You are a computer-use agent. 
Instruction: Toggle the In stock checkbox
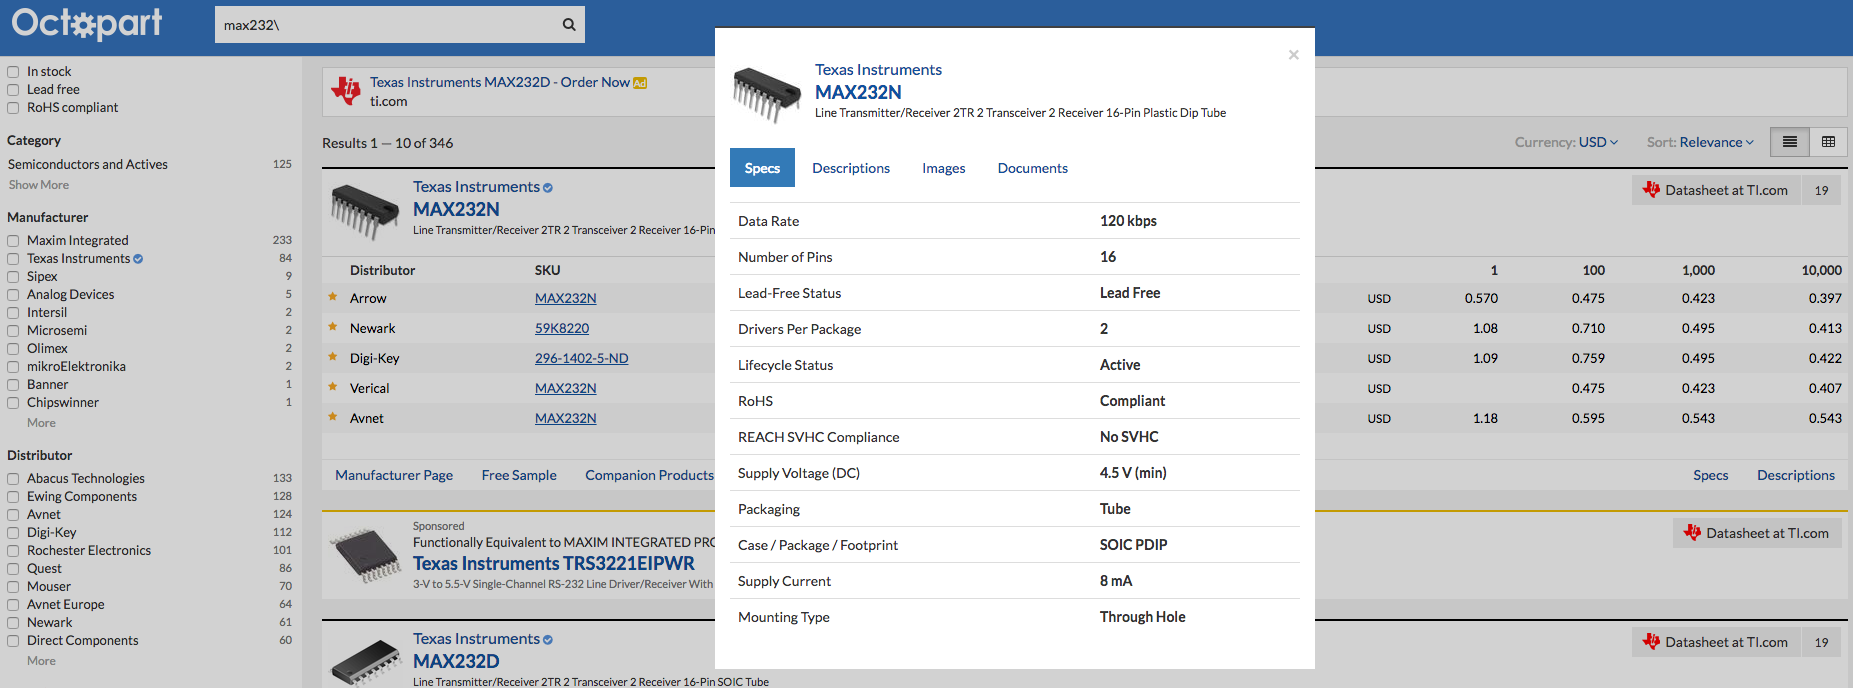coord(13,72)
